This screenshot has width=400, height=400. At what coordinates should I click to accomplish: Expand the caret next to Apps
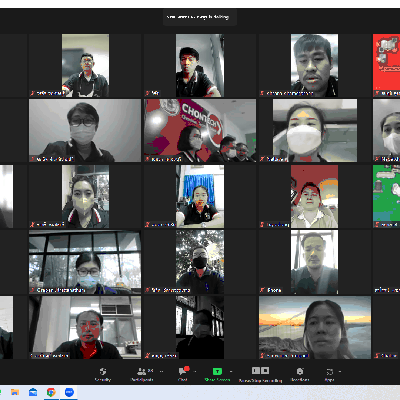point(340,371)
